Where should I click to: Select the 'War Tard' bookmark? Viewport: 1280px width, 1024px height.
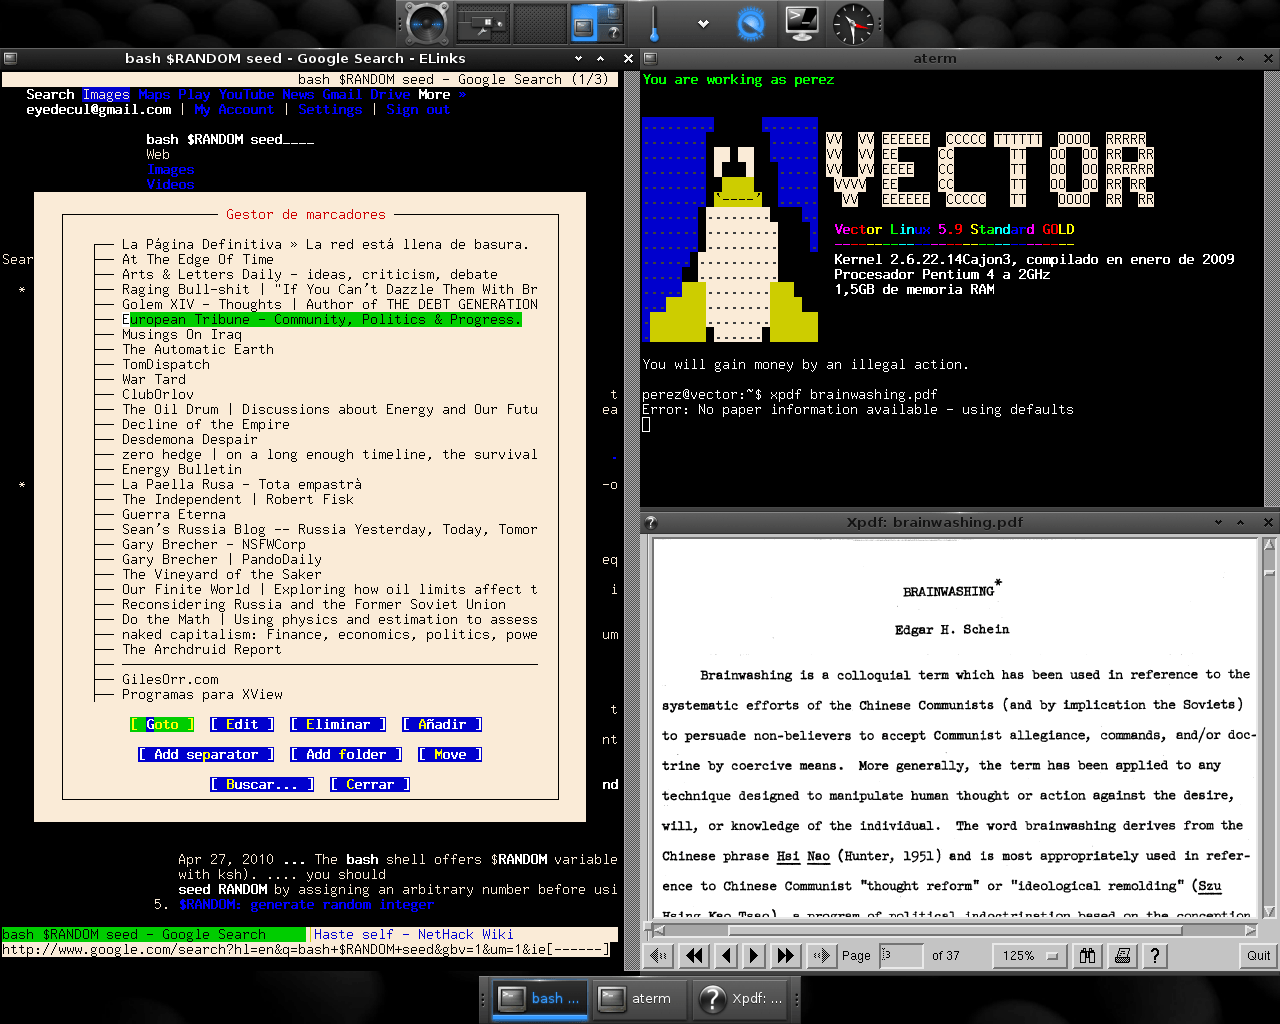coord(154,380)
